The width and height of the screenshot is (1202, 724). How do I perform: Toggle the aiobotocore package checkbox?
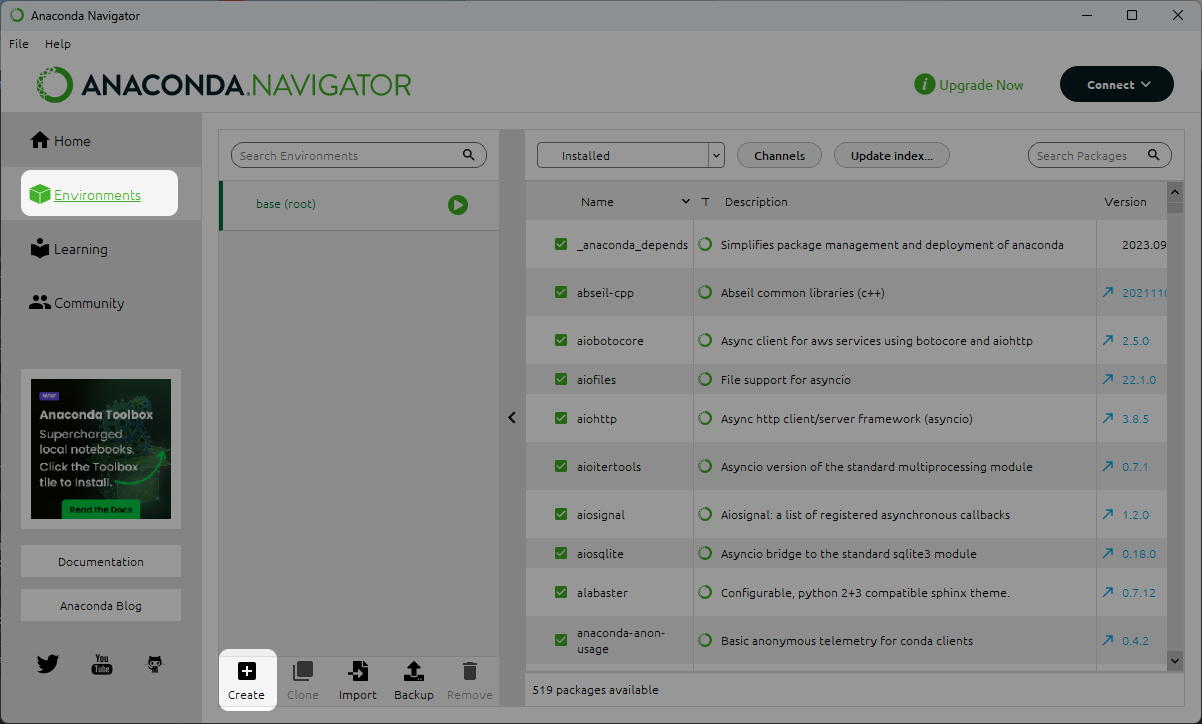point(561,341)
